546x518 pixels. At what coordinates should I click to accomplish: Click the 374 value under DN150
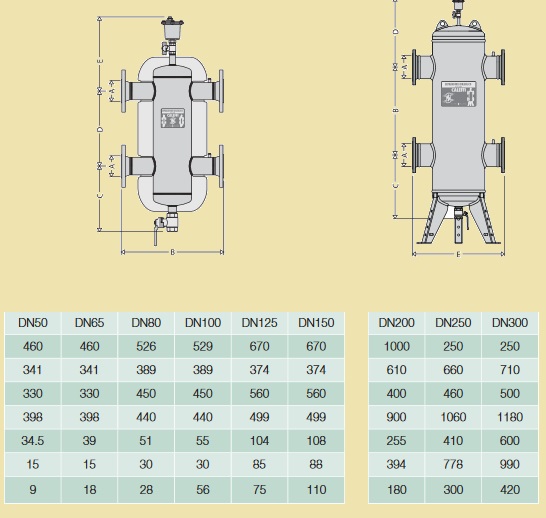pos(316,370)
